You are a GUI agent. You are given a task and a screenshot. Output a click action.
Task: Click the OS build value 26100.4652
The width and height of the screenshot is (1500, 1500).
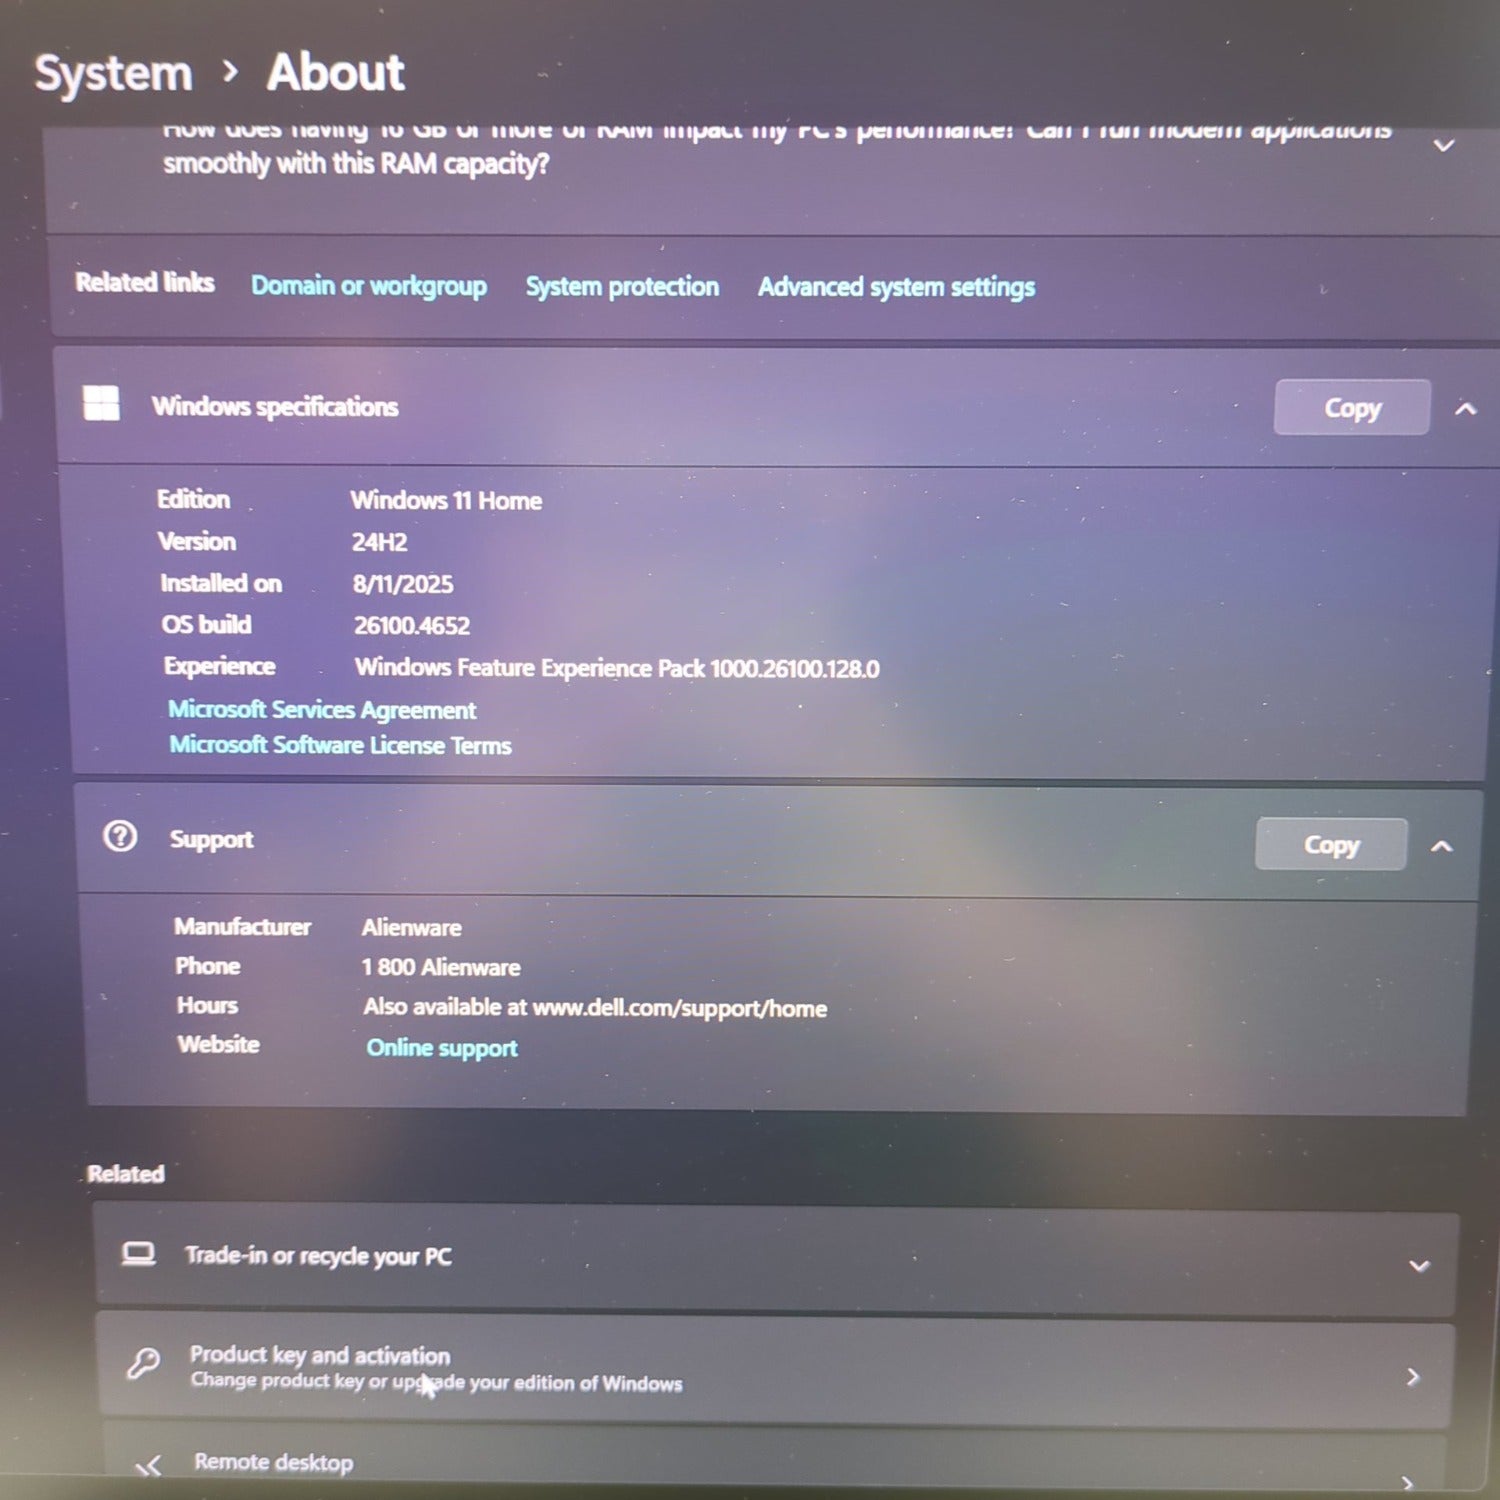412,626
